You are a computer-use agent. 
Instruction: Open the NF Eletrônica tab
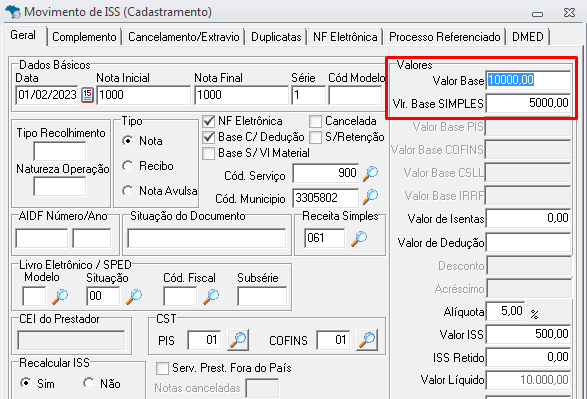point(345,37)
